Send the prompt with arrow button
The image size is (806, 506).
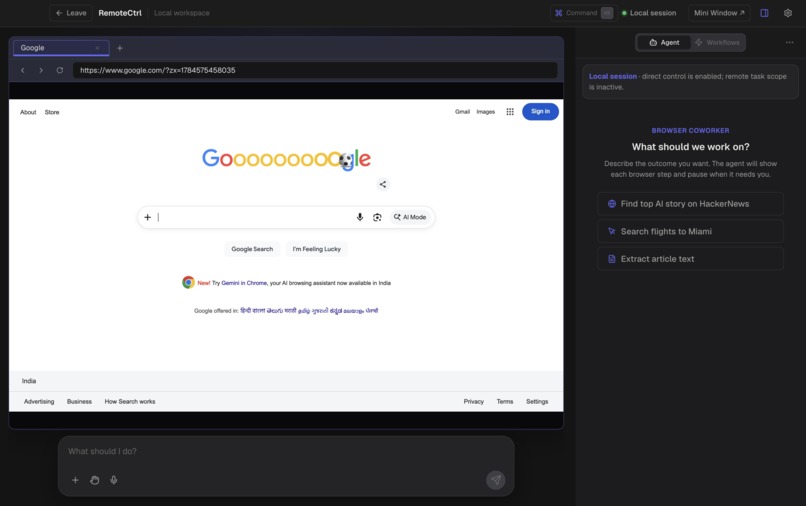(x=496, y=480)
